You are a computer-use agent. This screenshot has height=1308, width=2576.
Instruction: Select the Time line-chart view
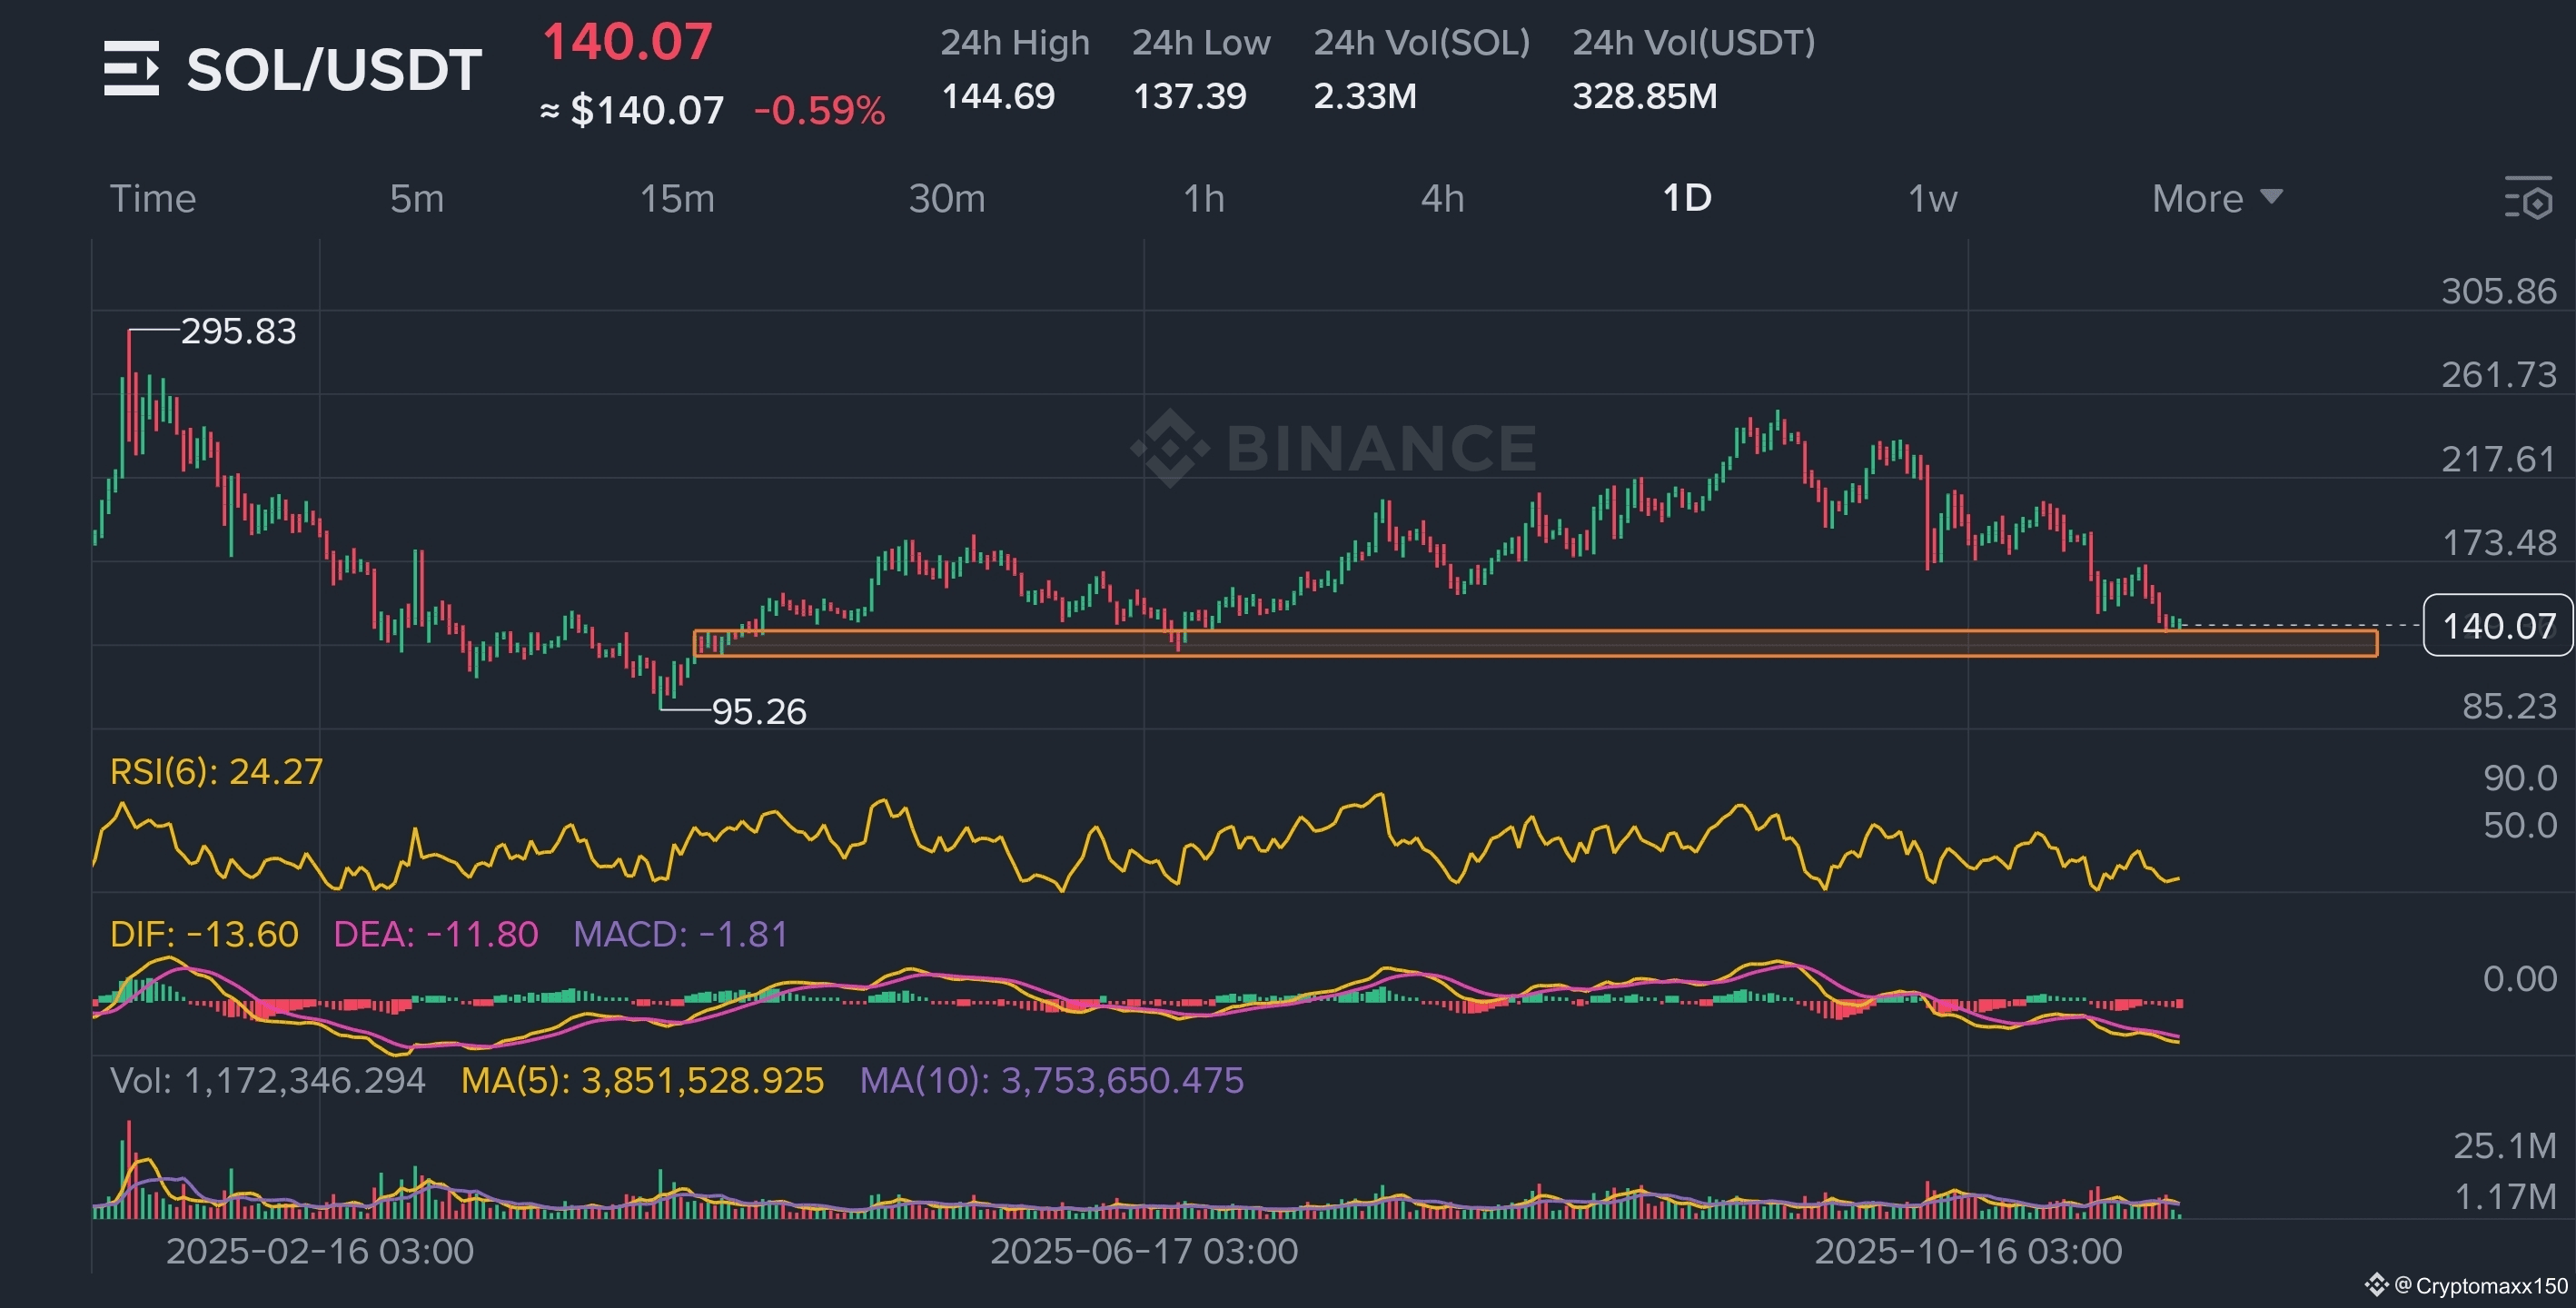point(152,198)
